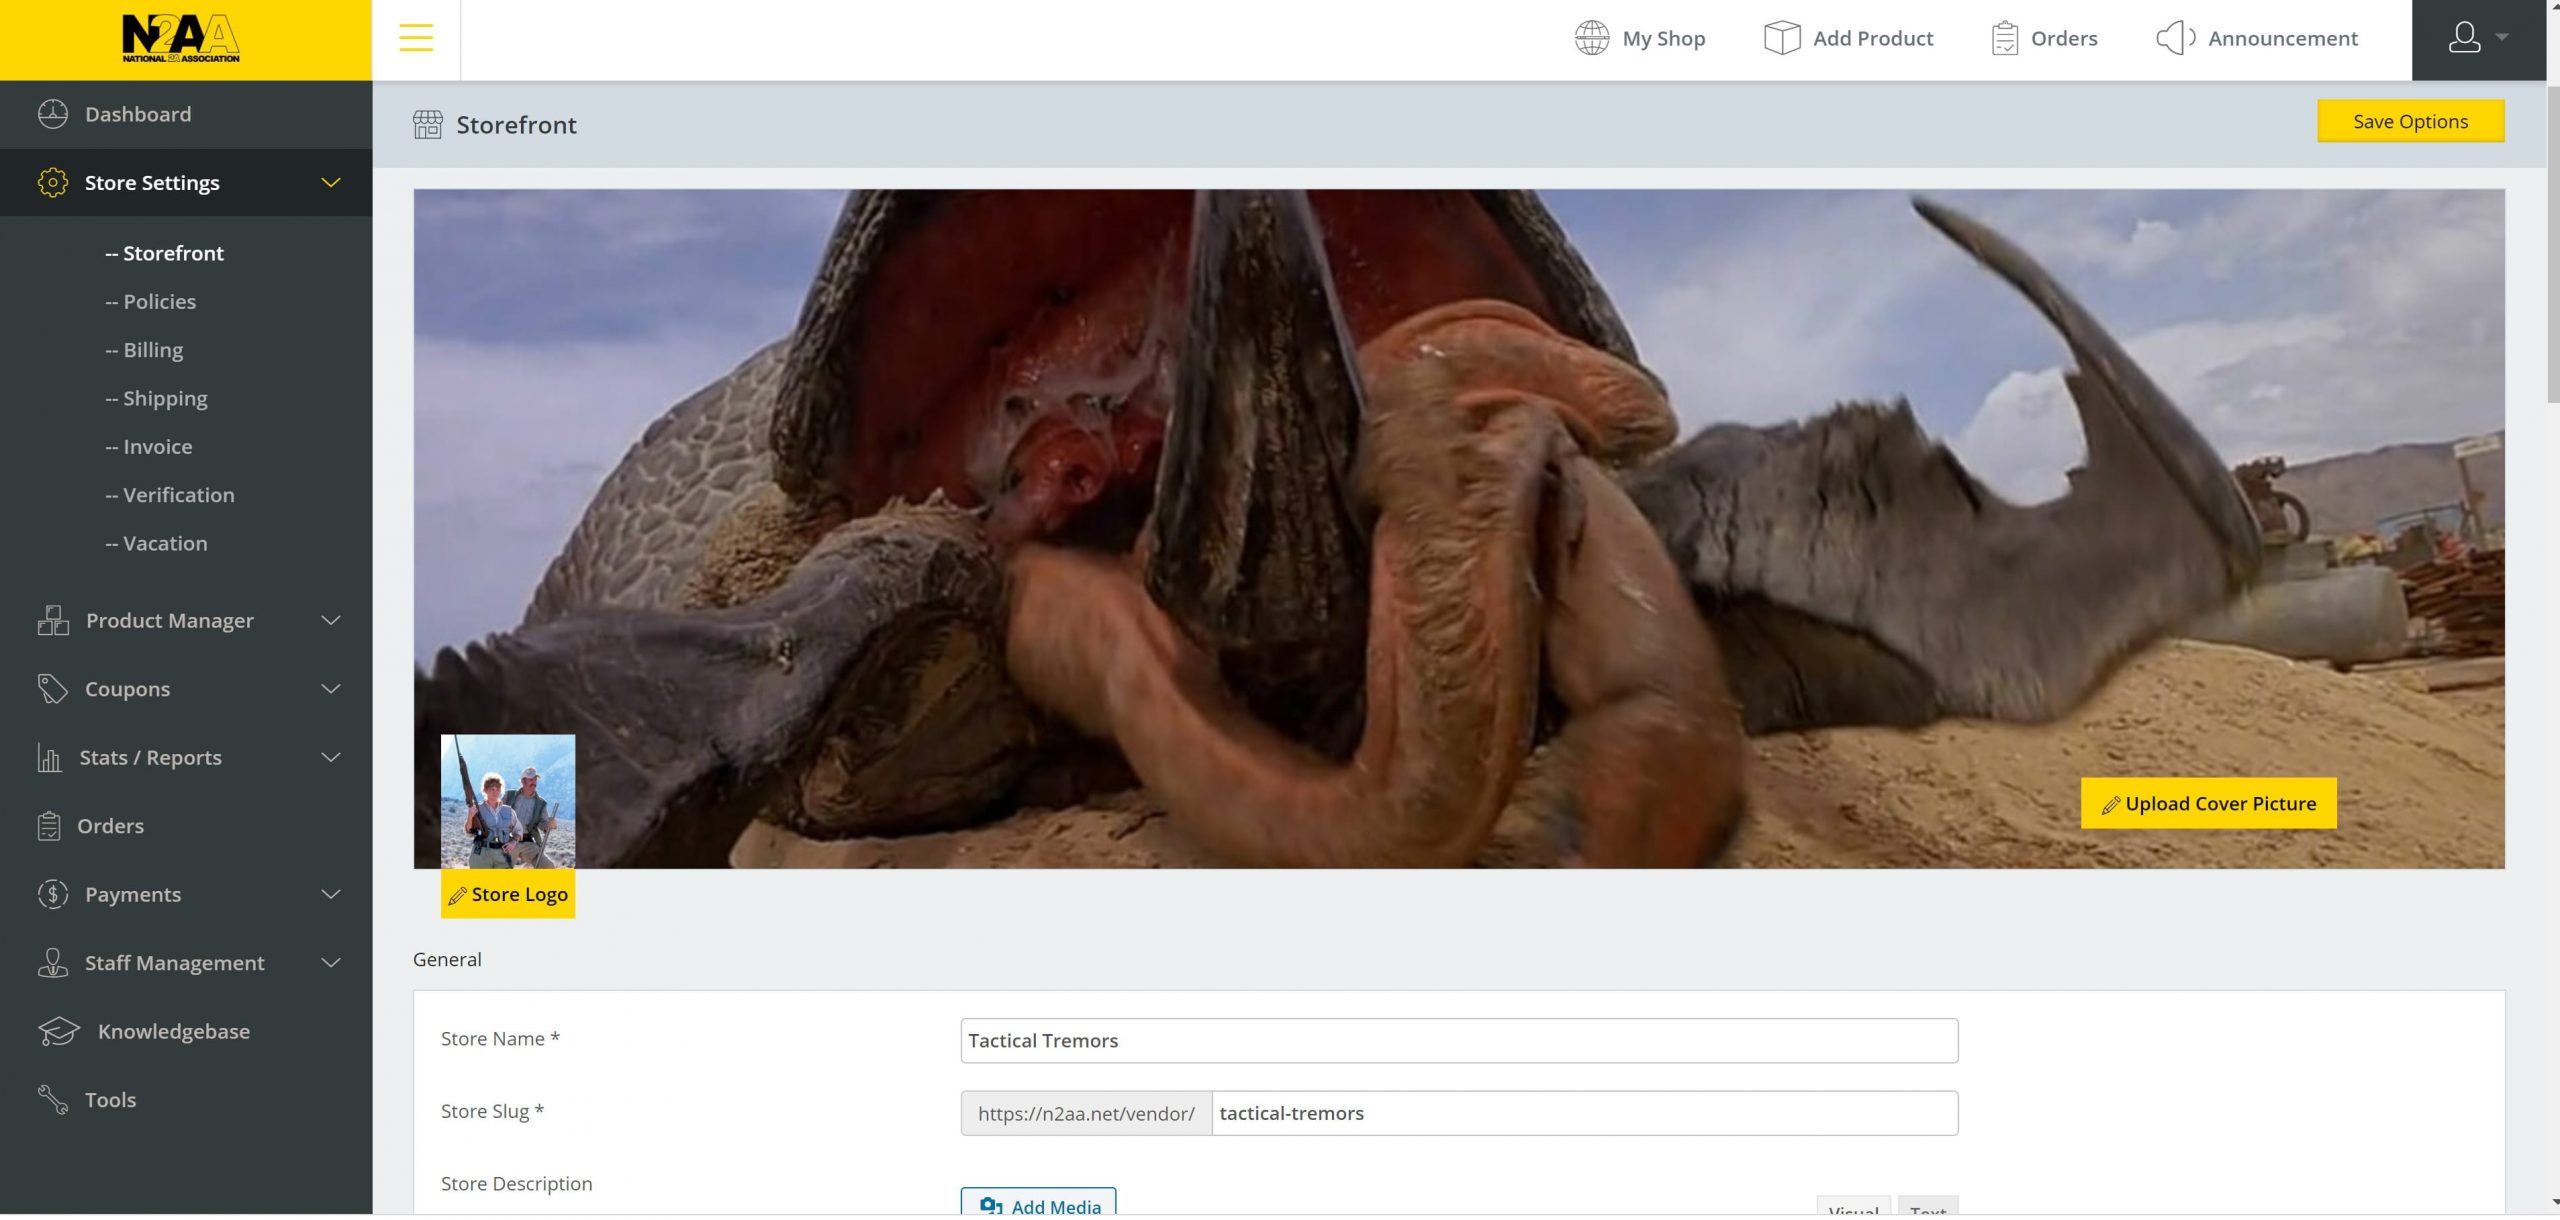Collapse the Store Settings chevron

331,182
